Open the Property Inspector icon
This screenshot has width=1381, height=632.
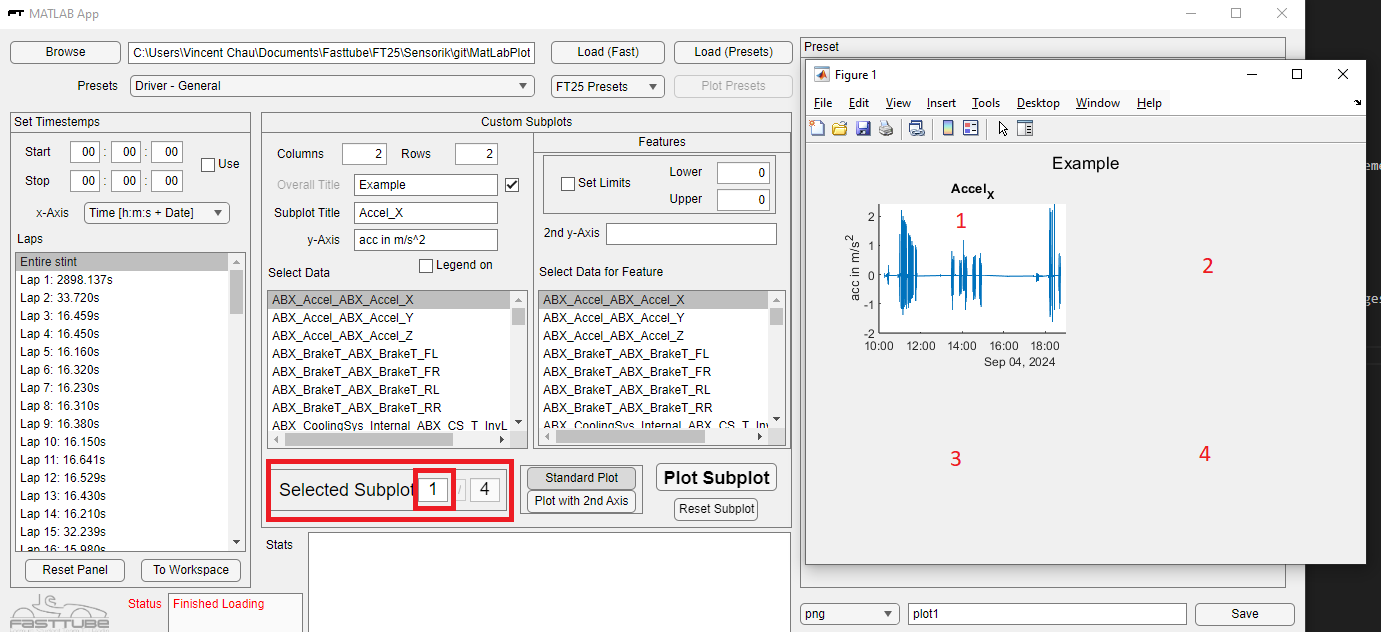1025,128
